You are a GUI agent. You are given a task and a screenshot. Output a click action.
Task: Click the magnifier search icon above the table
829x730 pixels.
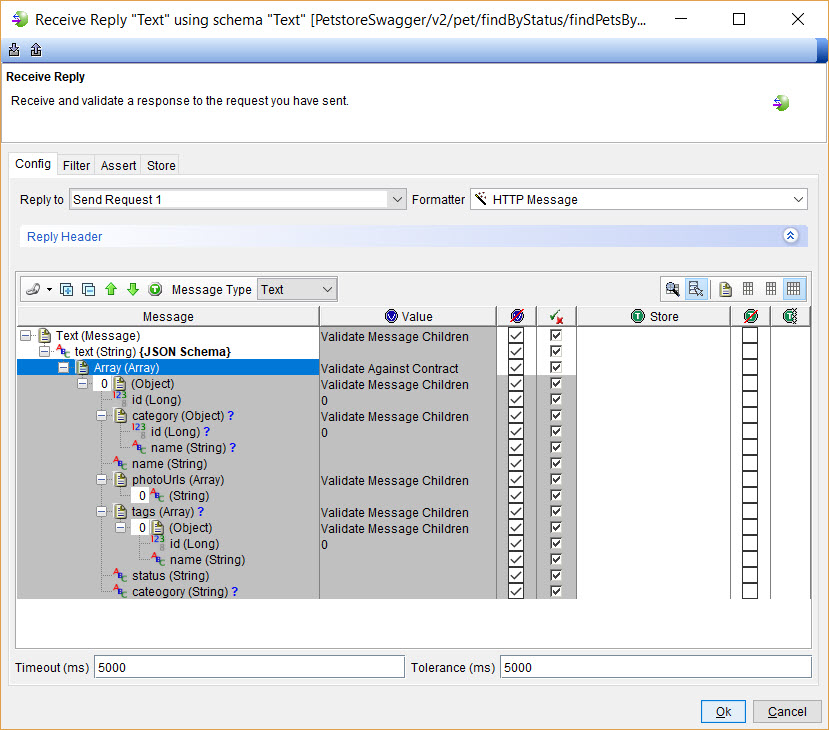673,288
